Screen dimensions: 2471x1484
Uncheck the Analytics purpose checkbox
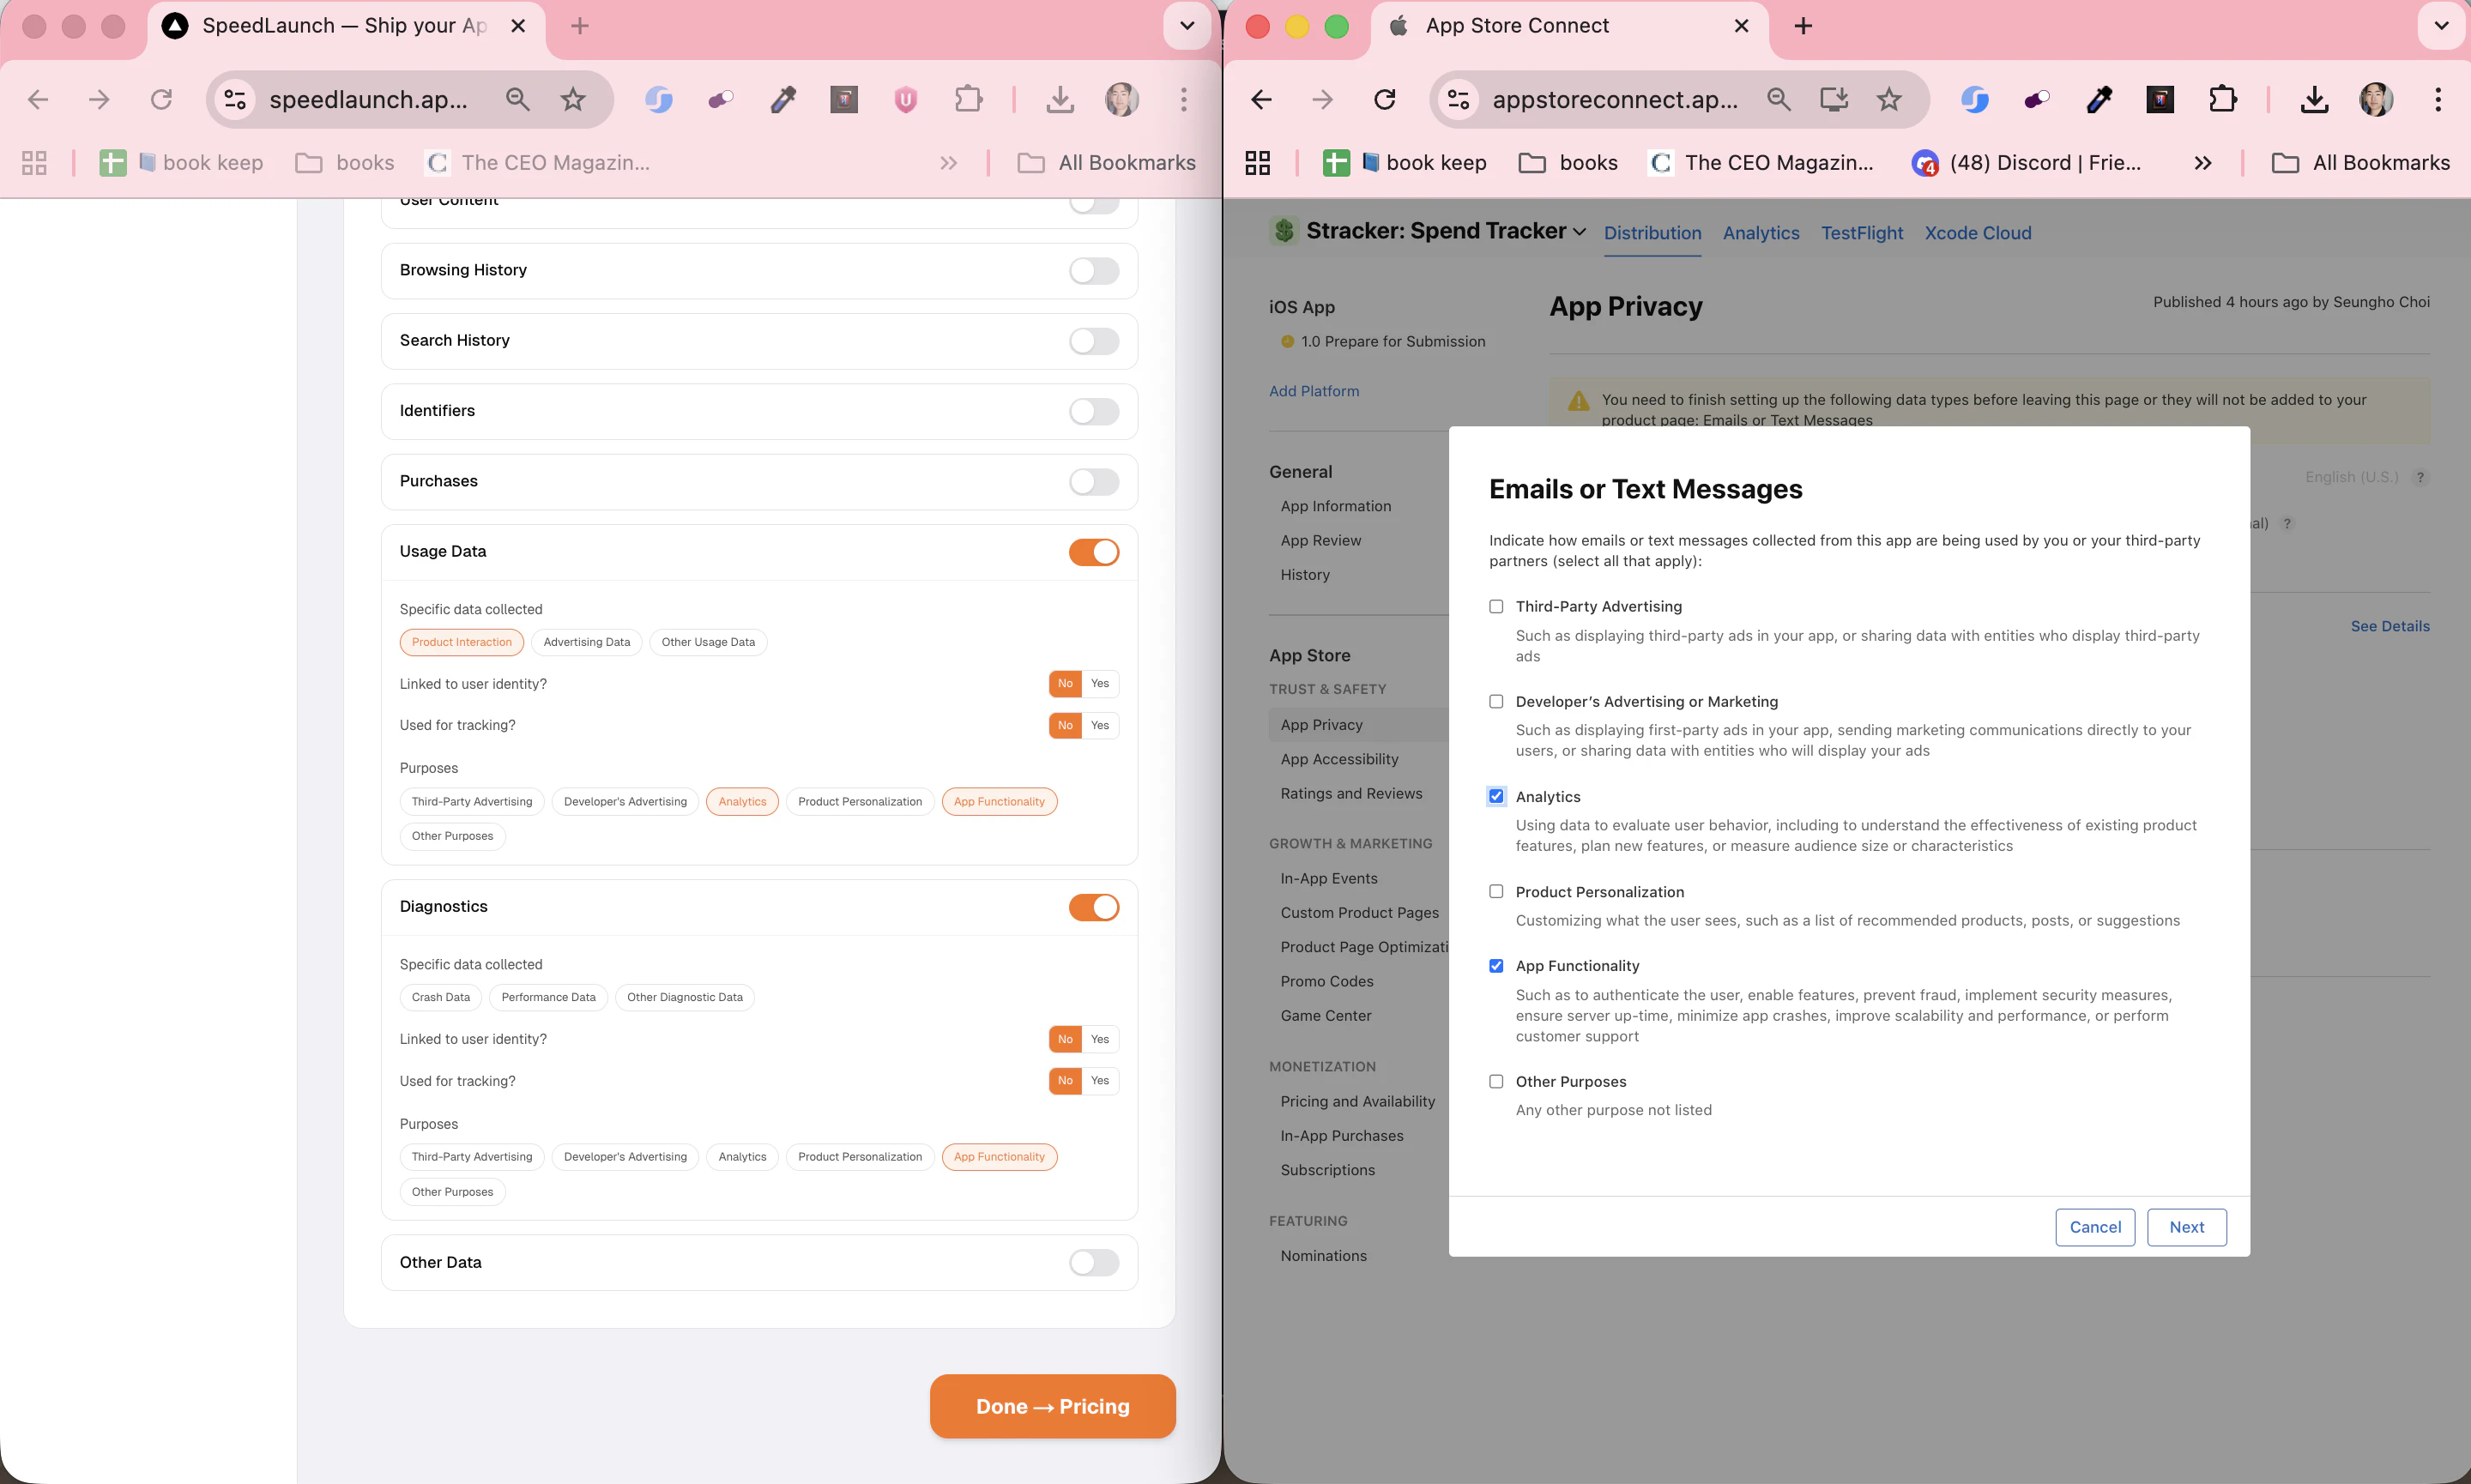tap(1496, 796)
